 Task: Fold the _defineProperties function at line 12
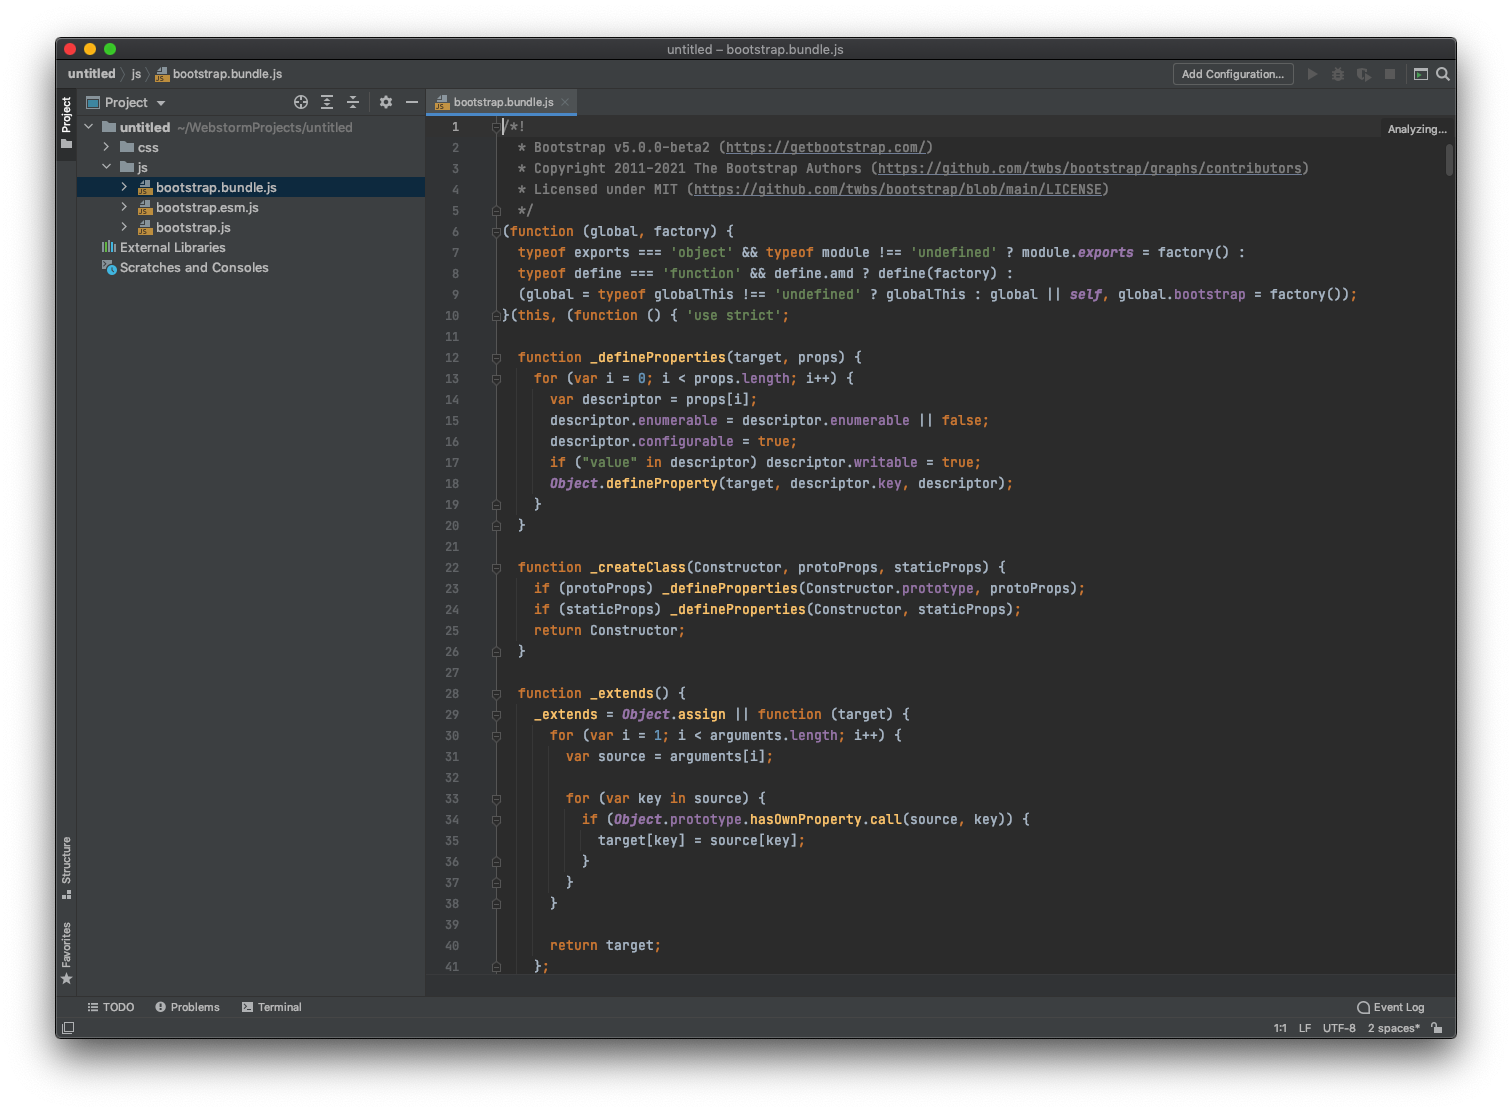tap(496, 358)
